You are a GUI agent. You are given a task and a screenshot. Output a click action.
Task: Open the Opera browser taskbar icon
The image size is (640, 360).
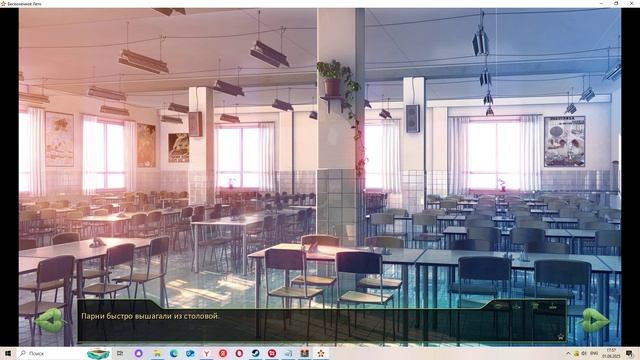(239, 353)
